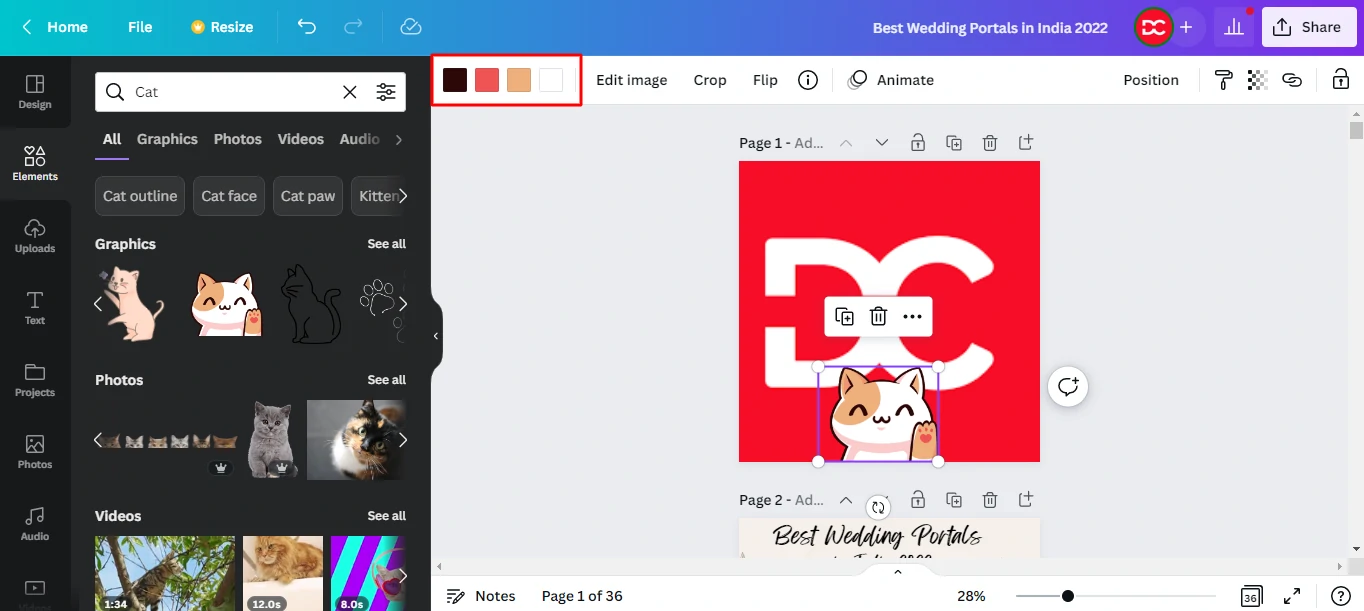
Task: Expand the page thumbnails bar chevron
Action: click(898, 571)
